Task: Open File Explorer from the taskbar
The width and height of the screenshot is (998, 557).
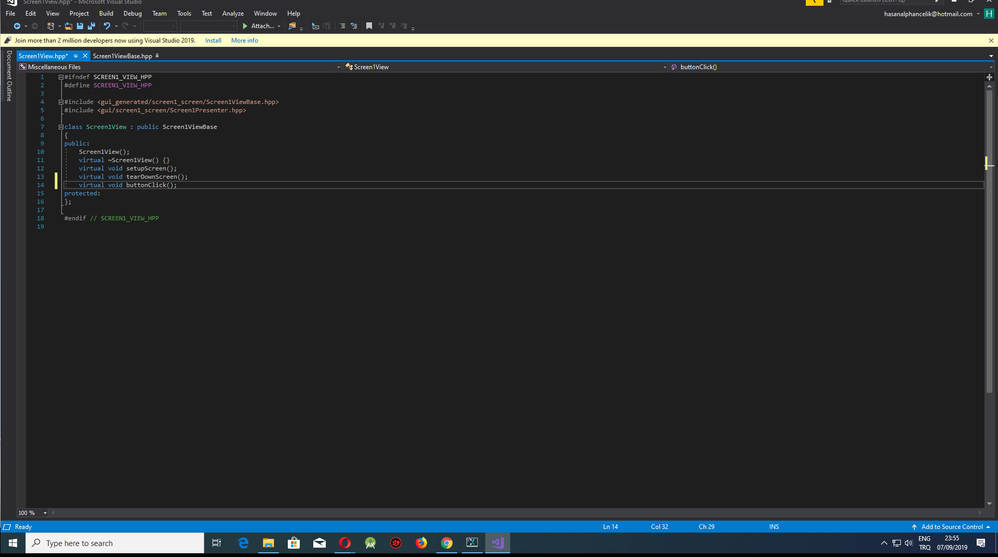Action: [269, 543]
